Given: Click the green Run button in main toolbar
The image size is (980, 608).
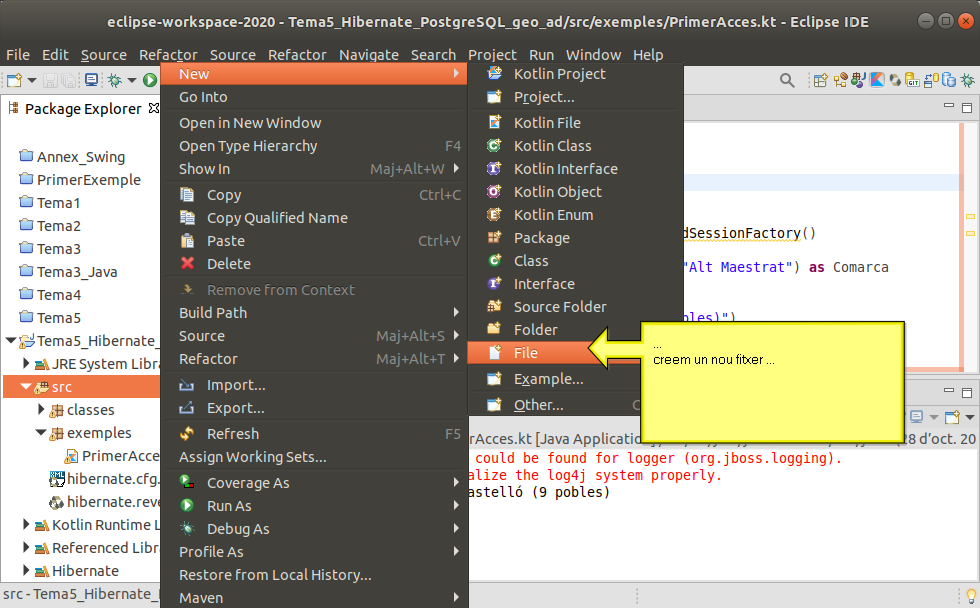Looking at the screenshot, I should coord(150,80).
